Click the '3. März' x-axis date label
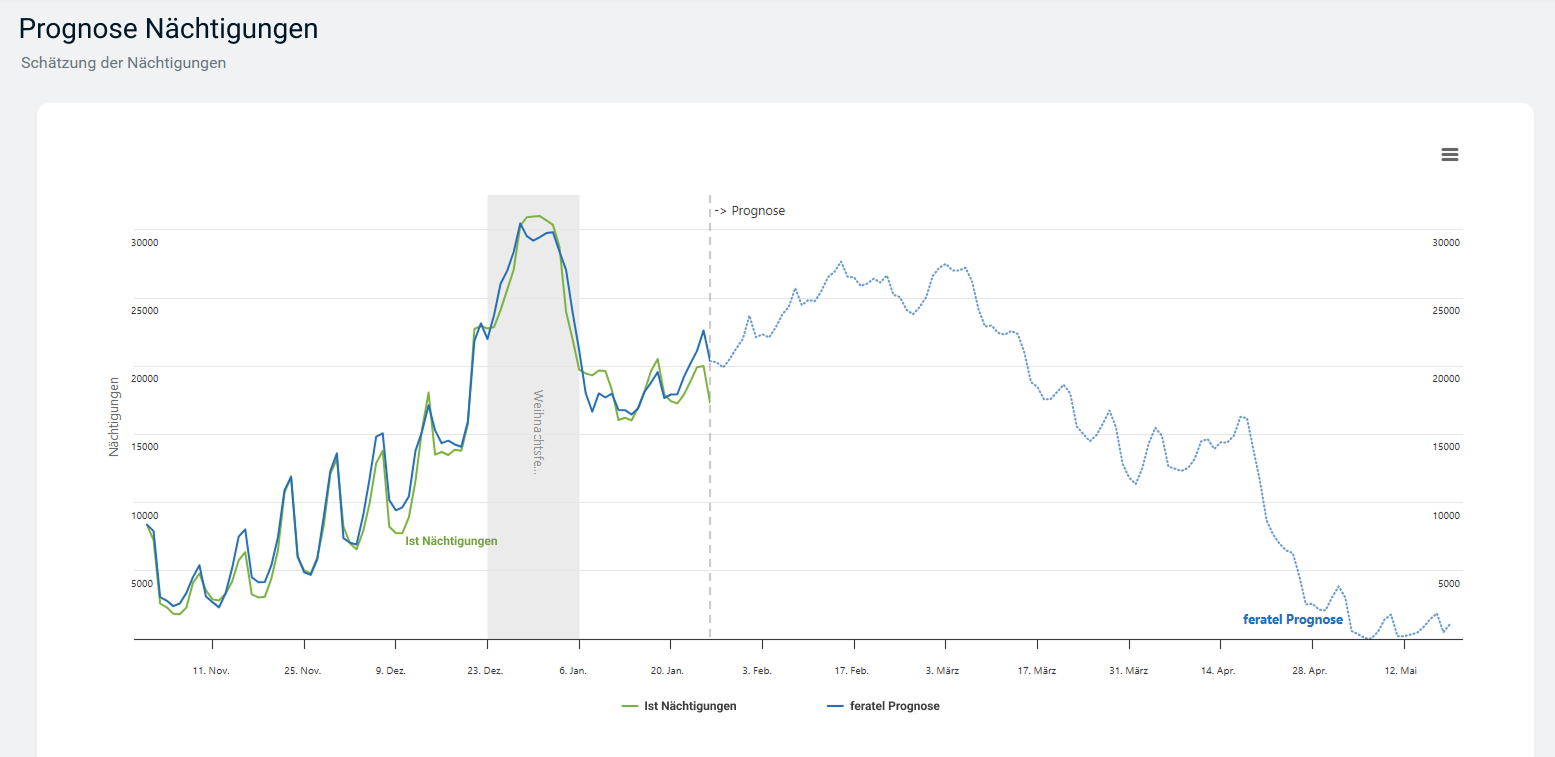 [x=942, y=670]
